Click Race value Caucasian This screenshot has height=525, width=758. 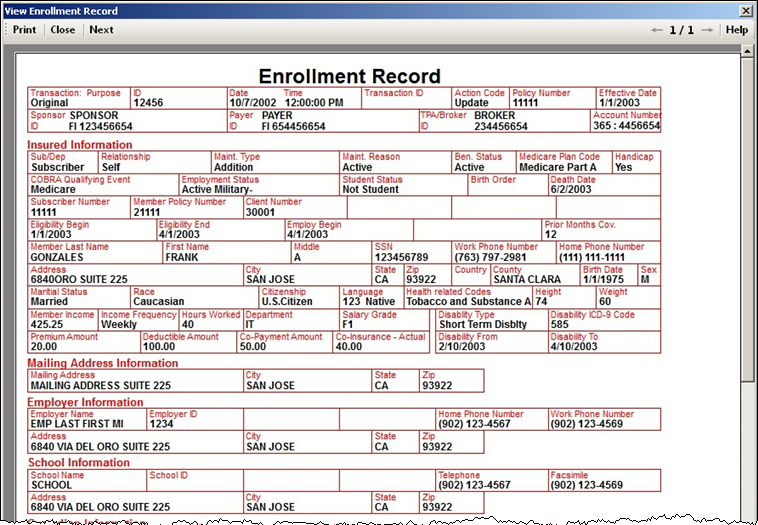coord(159,302)
